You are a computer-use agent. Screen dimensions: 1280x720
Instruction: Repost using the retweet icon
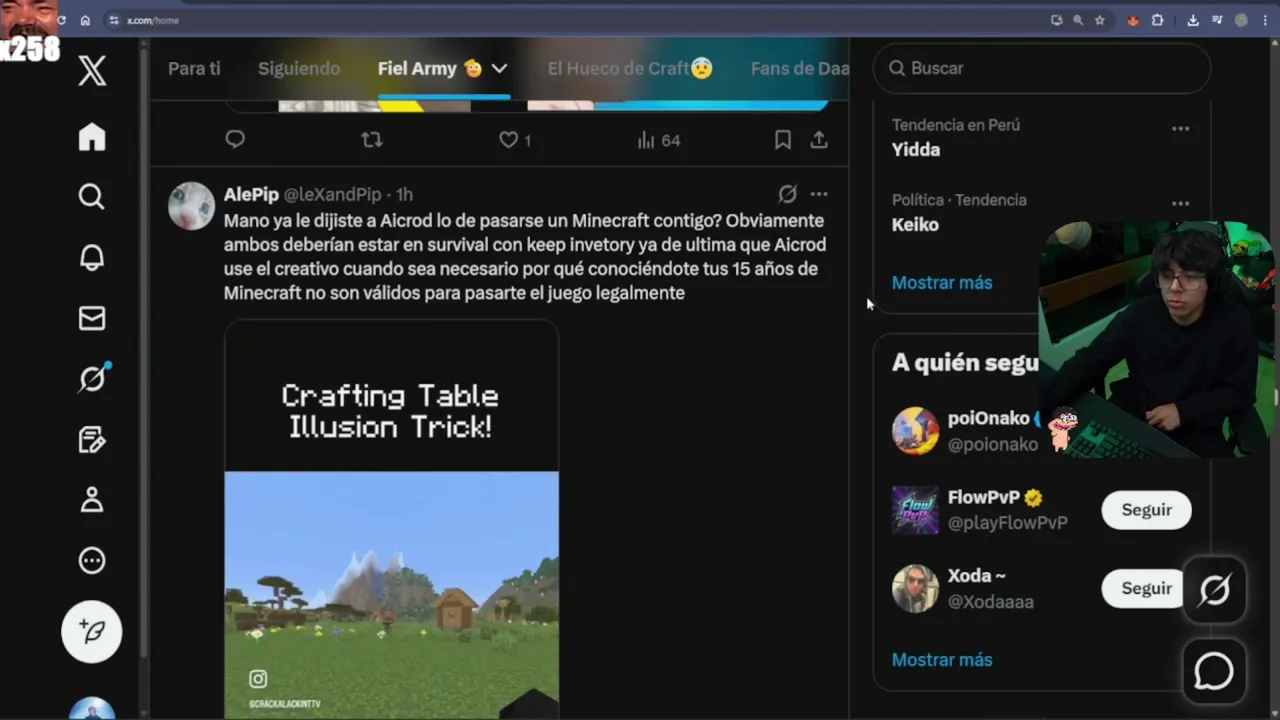click(372, 140)
